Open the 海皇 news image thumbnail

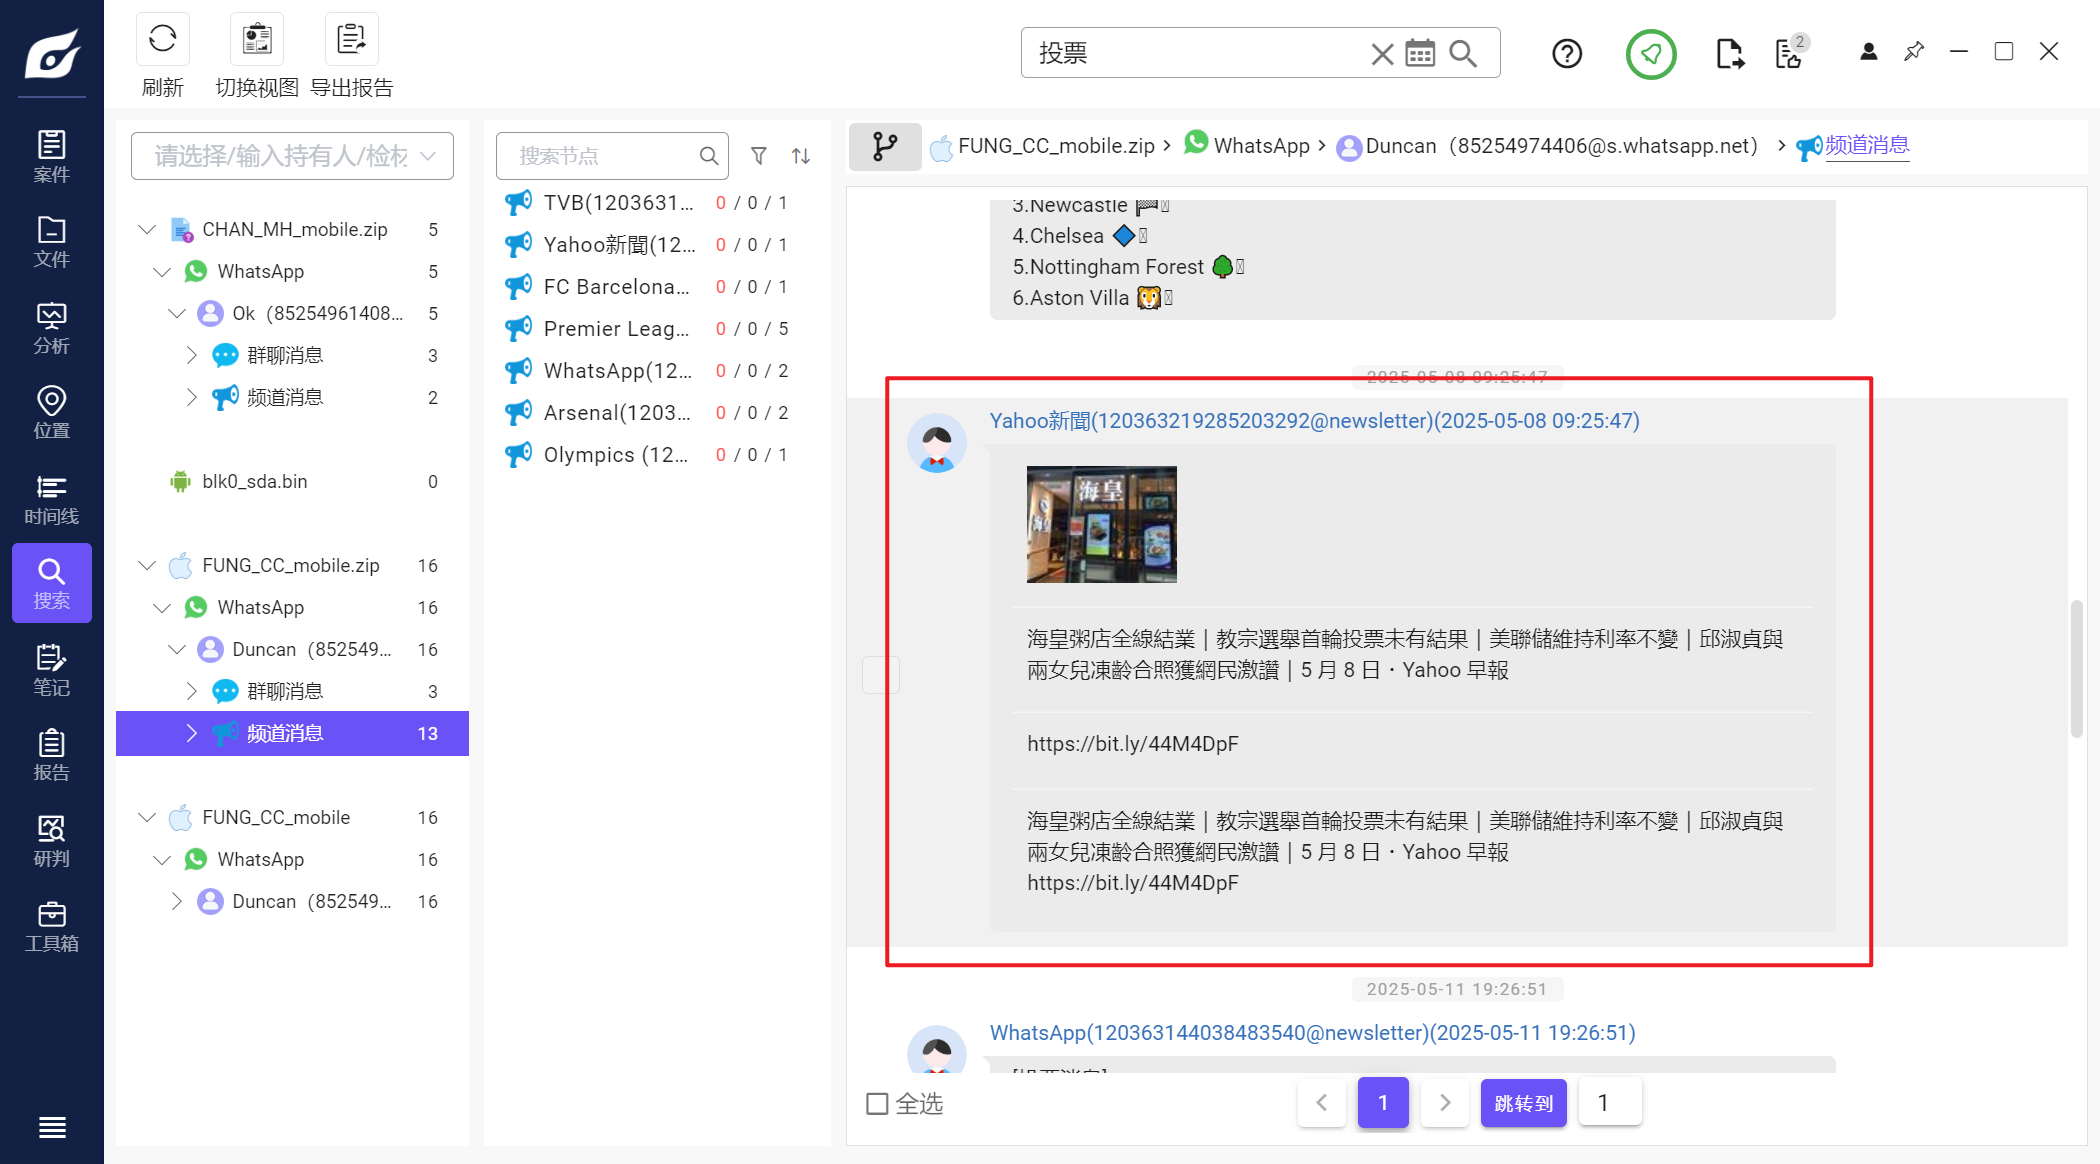[x=1101, y=524]
